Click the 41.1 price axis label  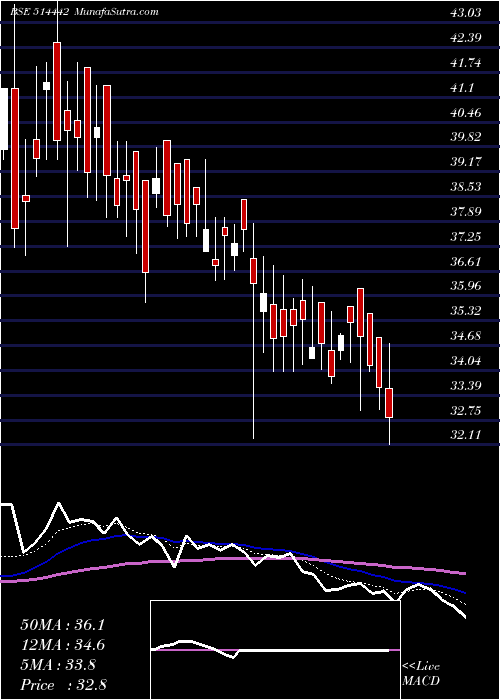(462, 88)
